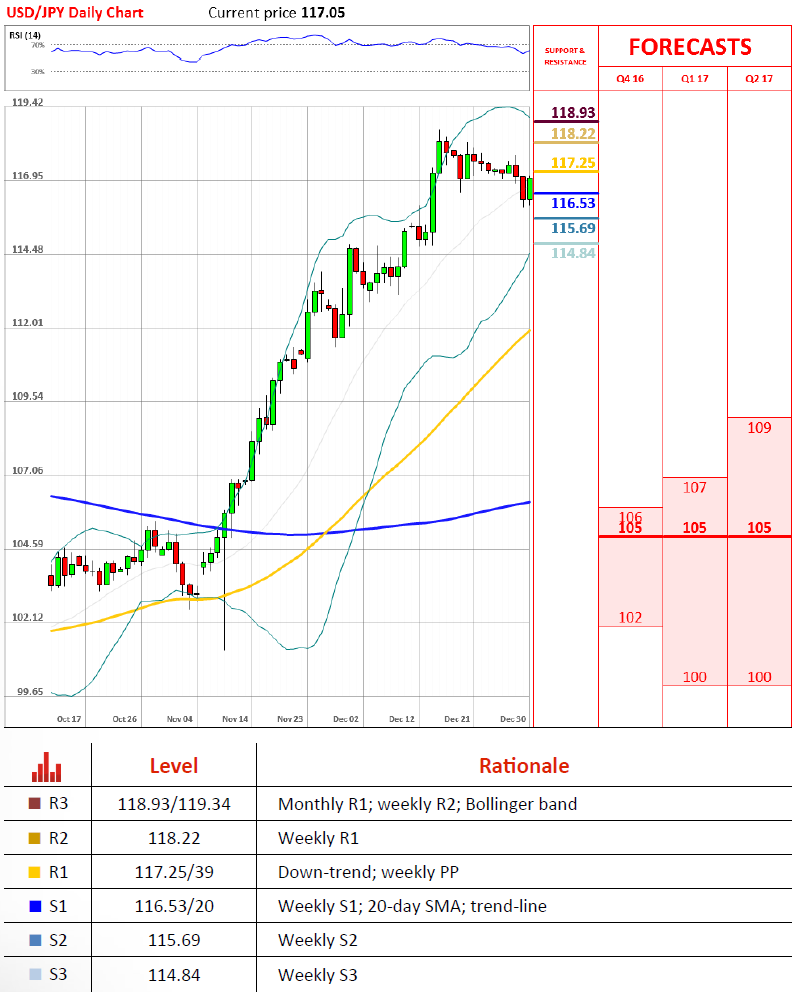Click the bold 105 value in Q1 17
This screenshot has width=802, height=992.
point(694,528)
